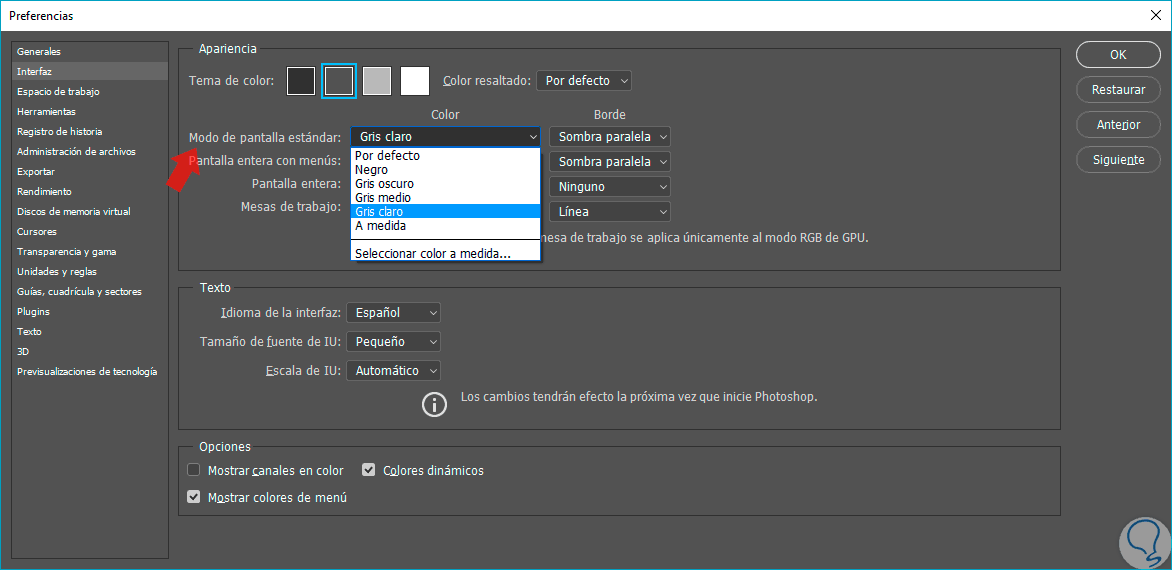This screenshot has height=570, width=1172.
Task: Choose Gris oscuro from the color list
Action: click(384, 184)
